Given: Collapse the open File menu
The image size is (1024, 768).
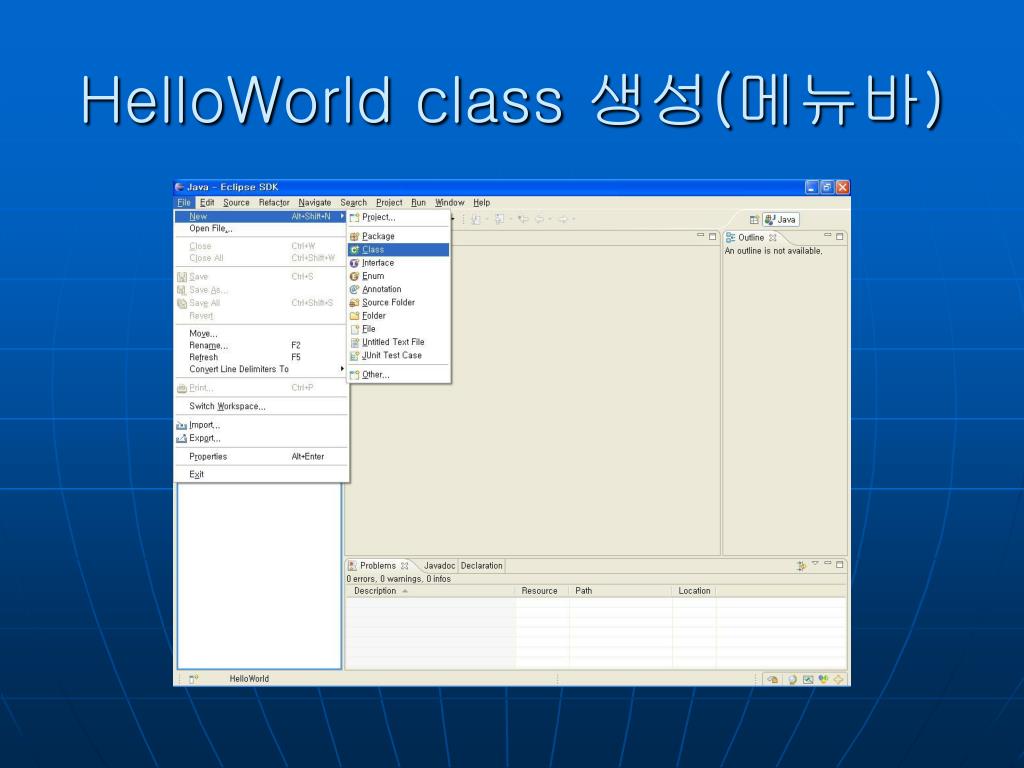Looking at the screenshot, I should 184,202.
